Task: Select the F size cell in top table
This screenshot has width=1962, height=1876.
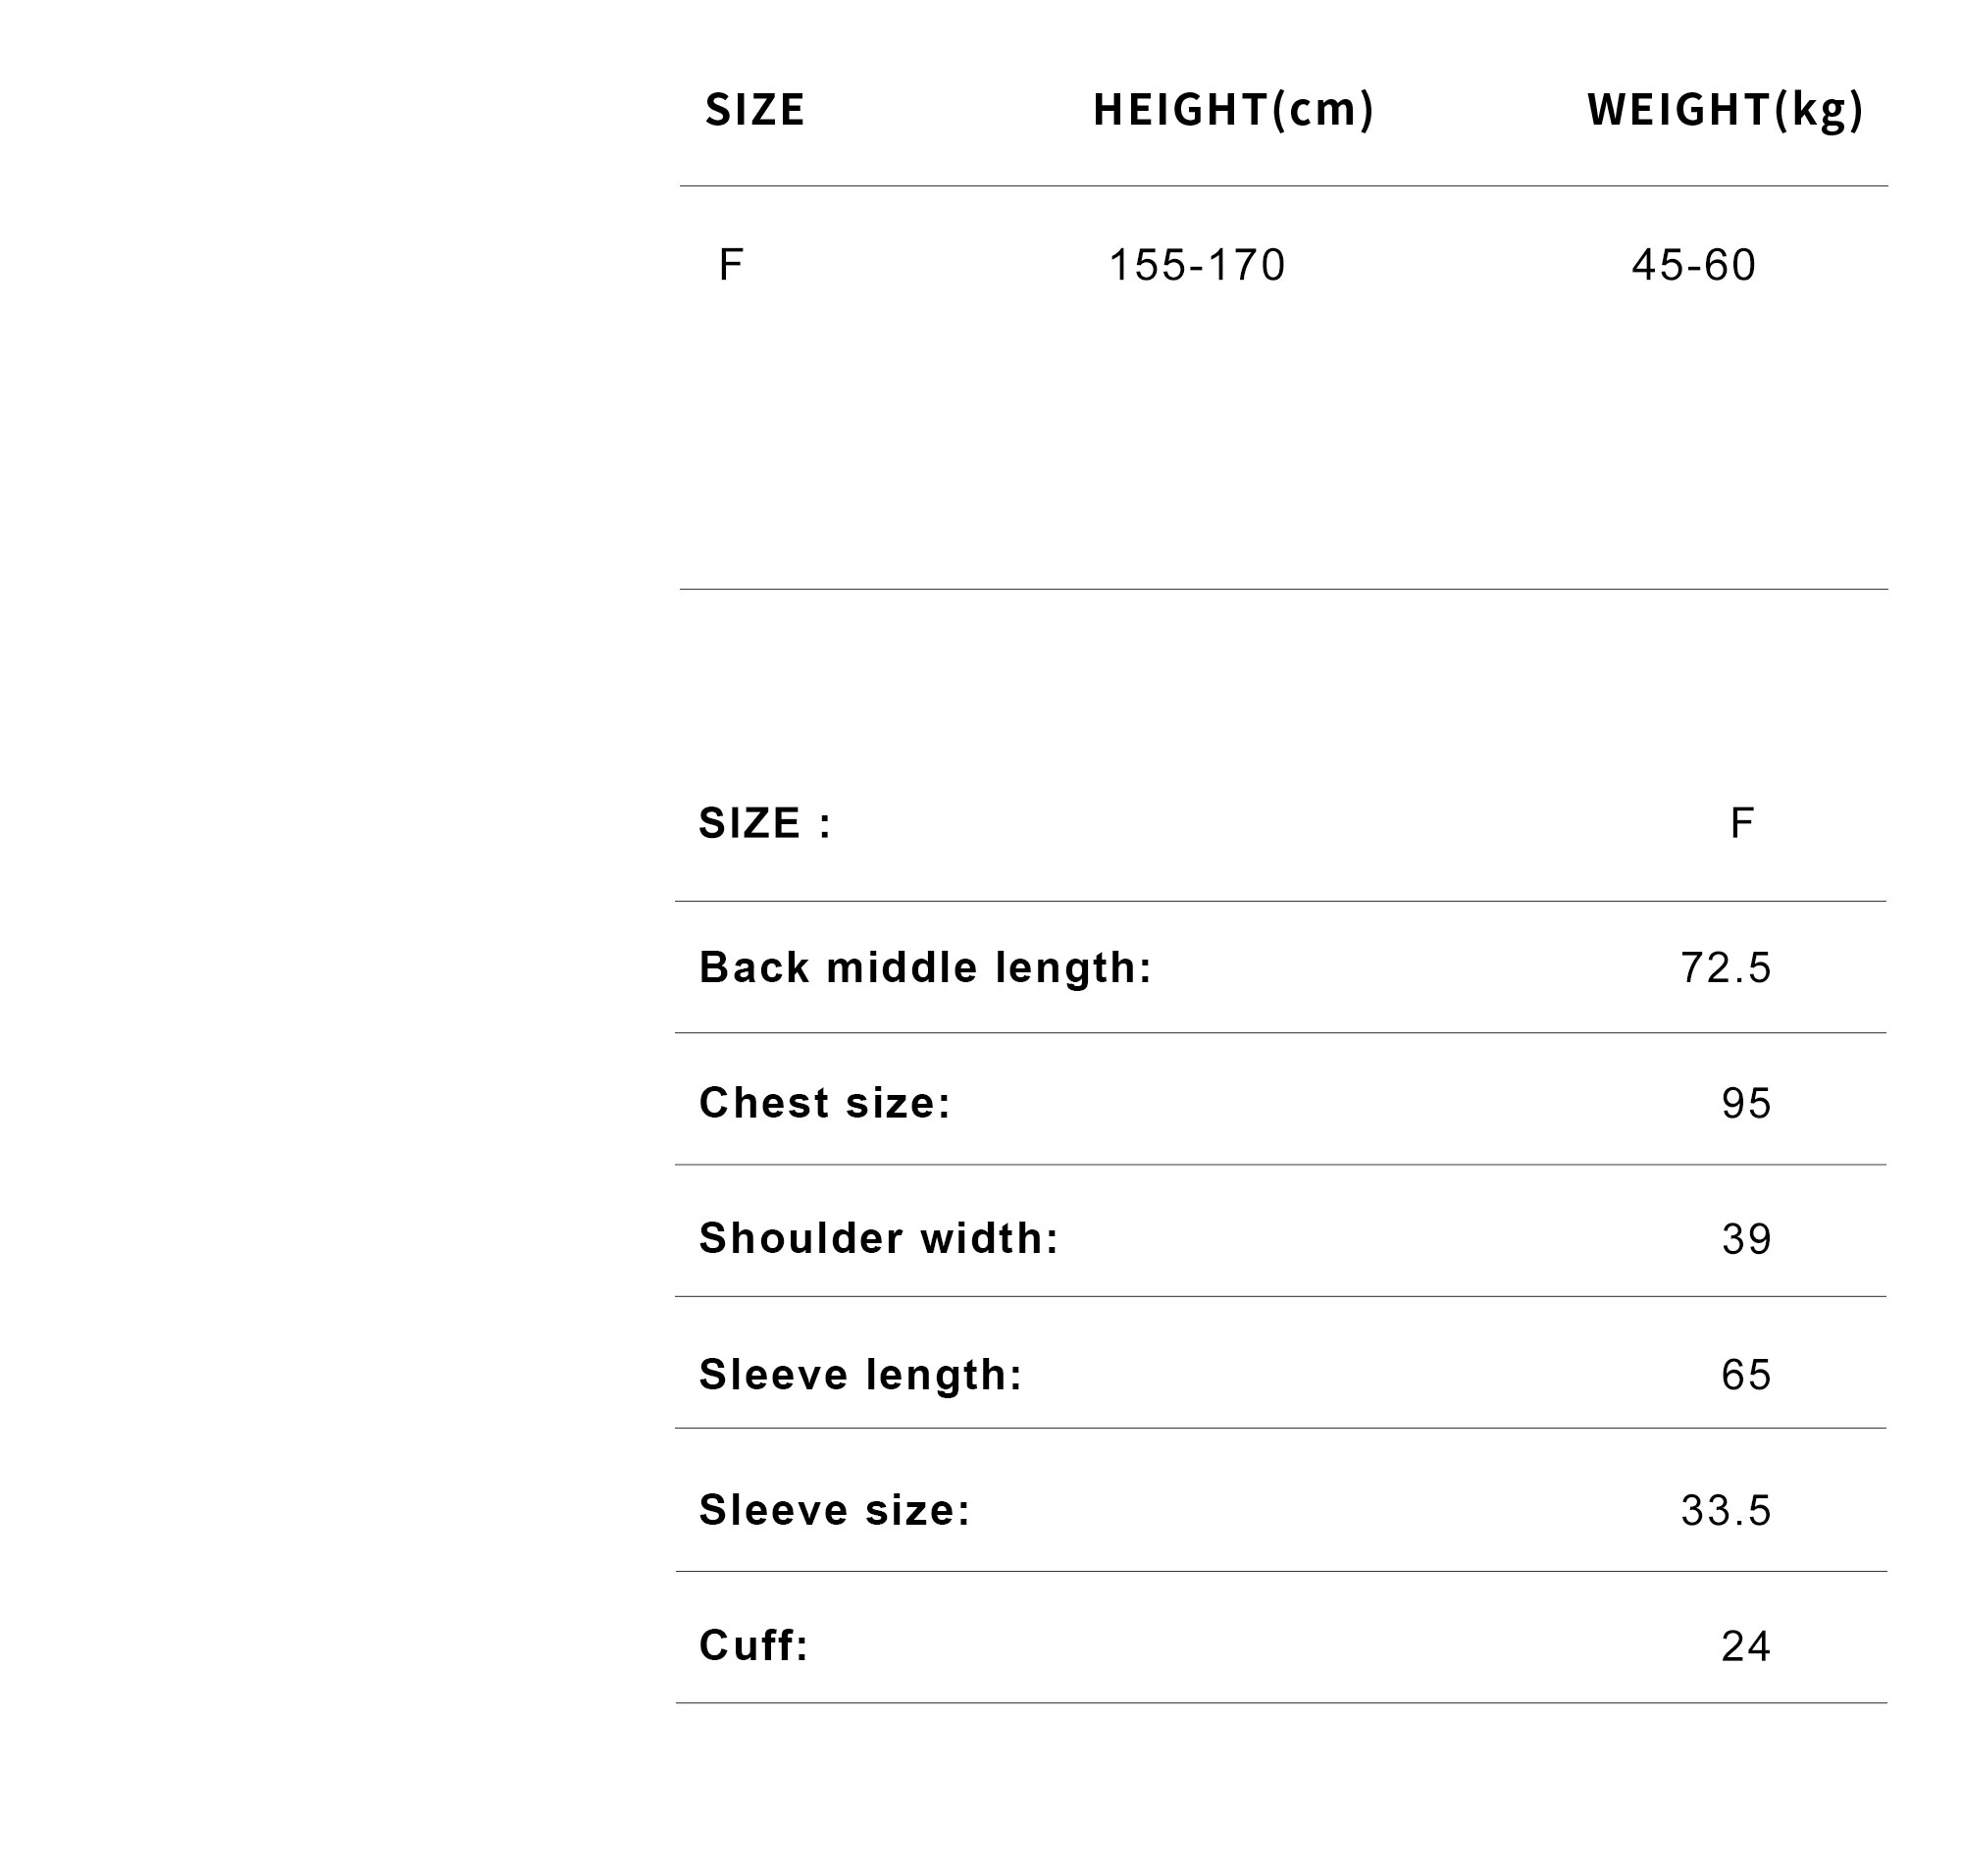Action: tap(730, 265)
